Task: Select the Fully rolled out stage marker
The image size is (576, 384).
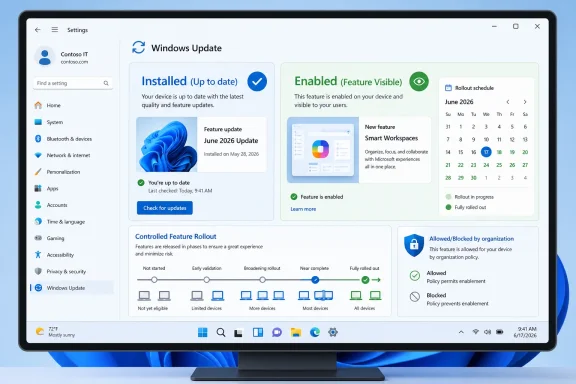Action: (365, 280)
